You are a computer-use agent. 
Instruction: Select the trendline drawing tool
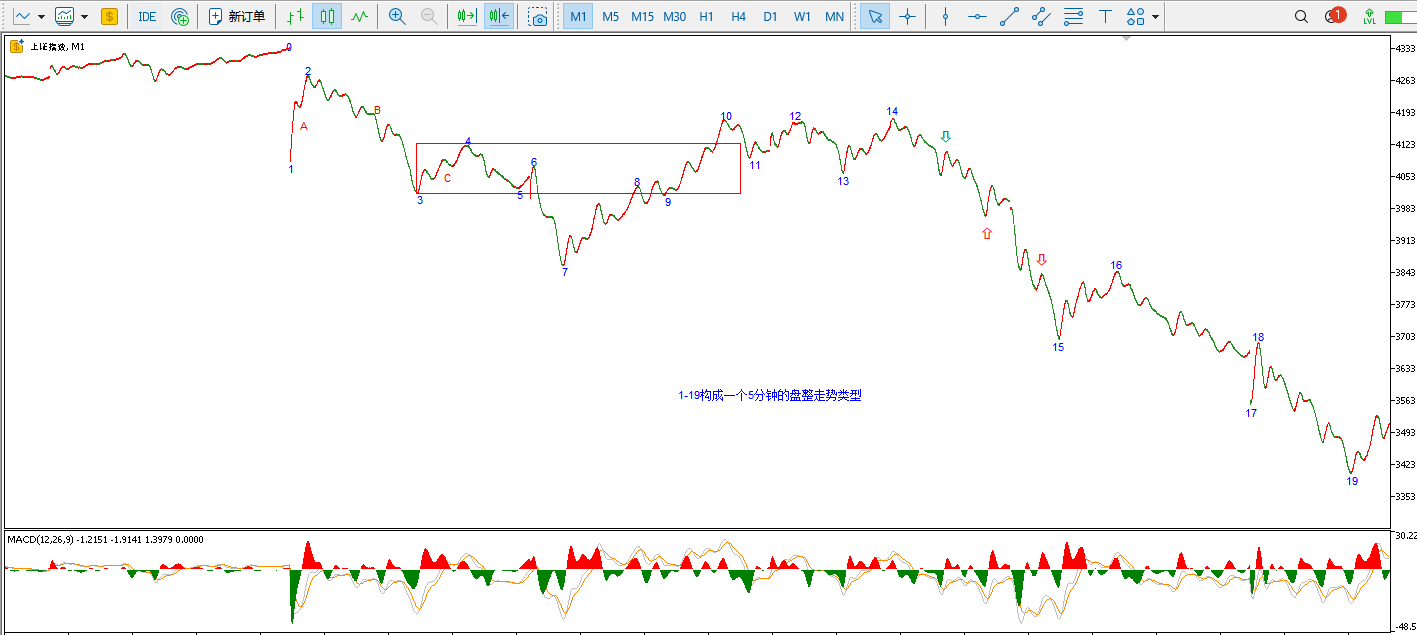pos(1009,16)
